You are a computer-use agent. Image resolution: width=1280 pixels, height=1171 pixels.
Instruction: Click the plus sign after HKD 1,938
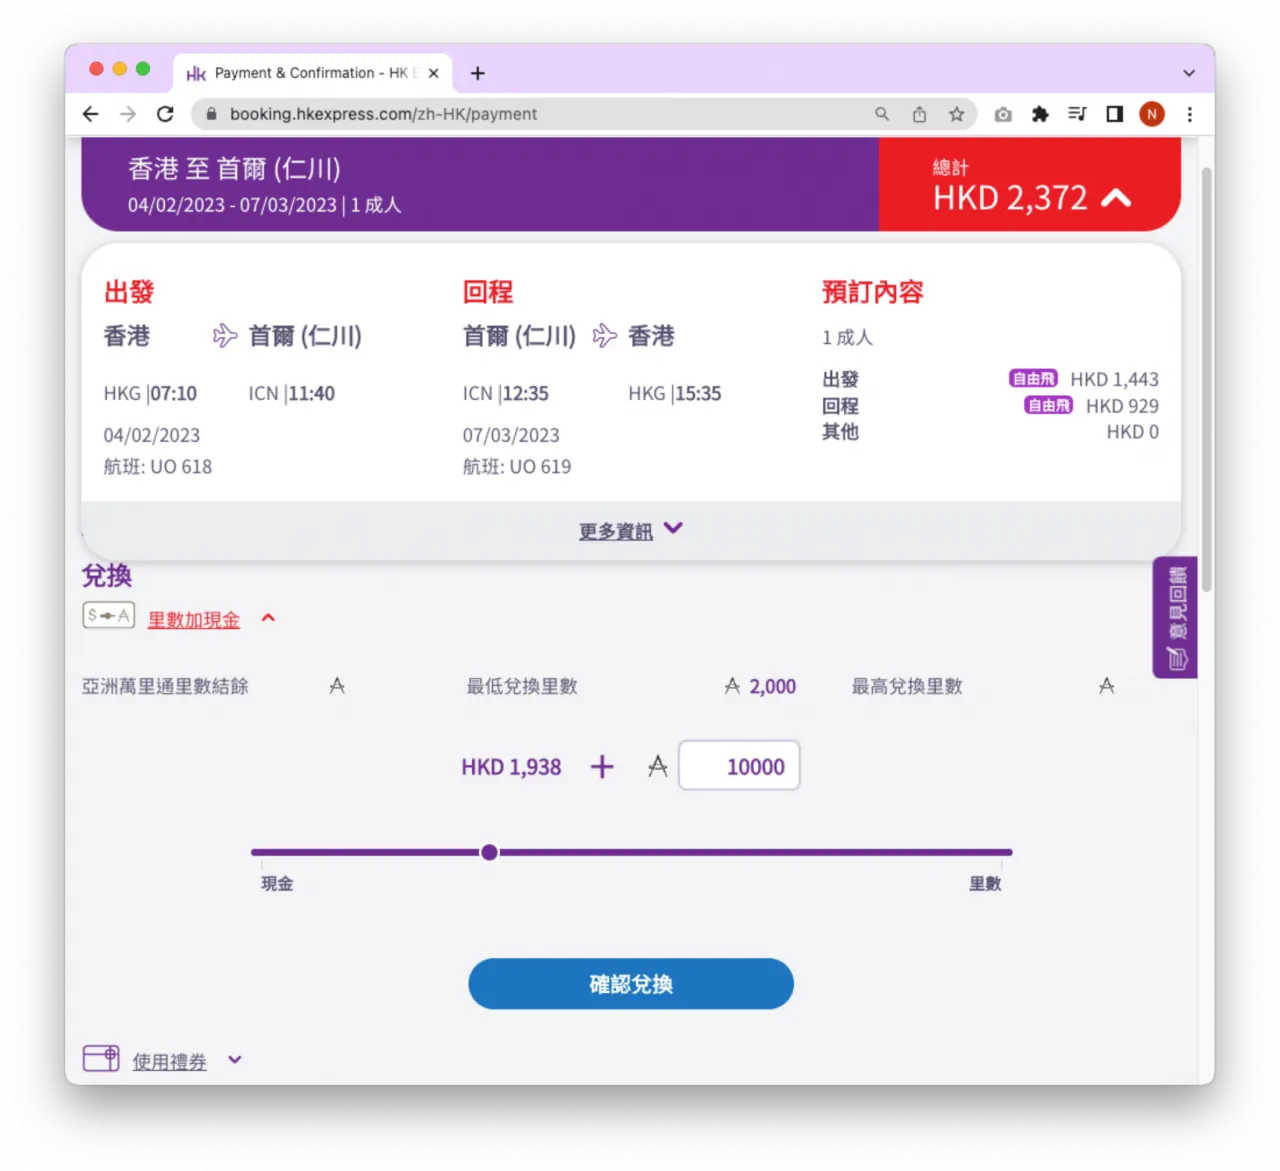pos(602,767)
